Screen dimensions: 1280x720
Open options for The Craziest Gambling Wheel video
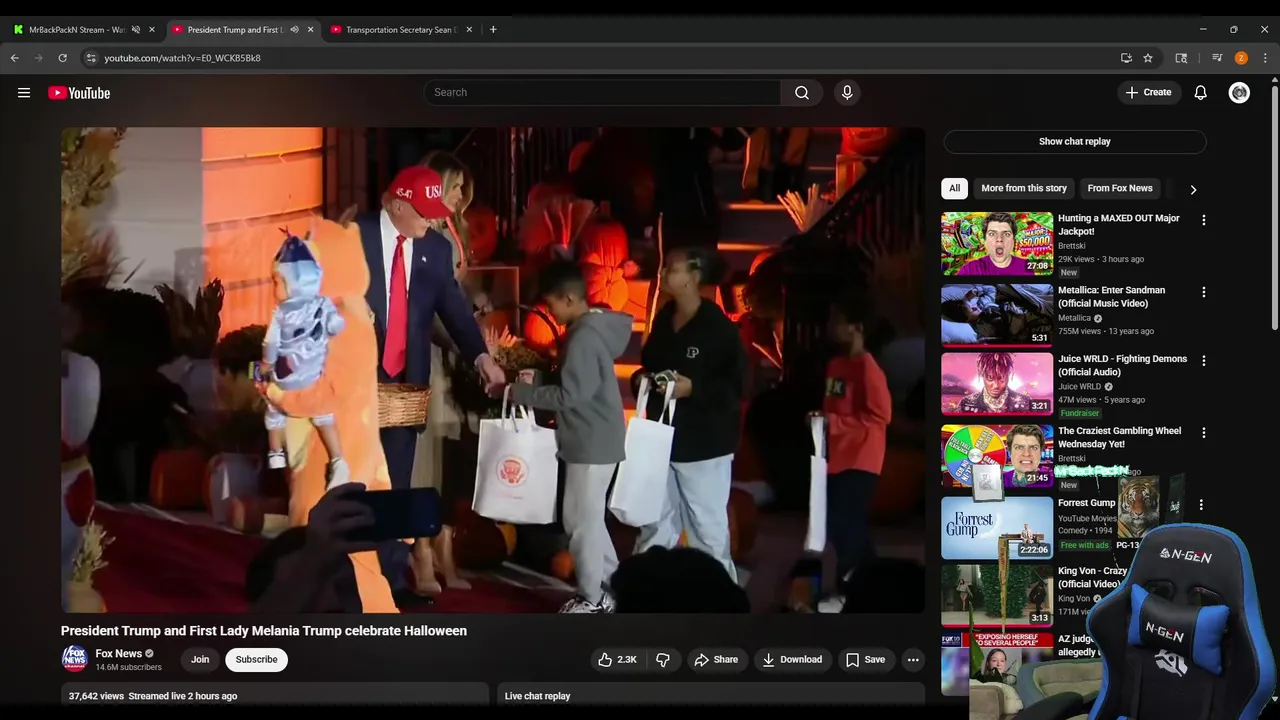pos(1204,433)
